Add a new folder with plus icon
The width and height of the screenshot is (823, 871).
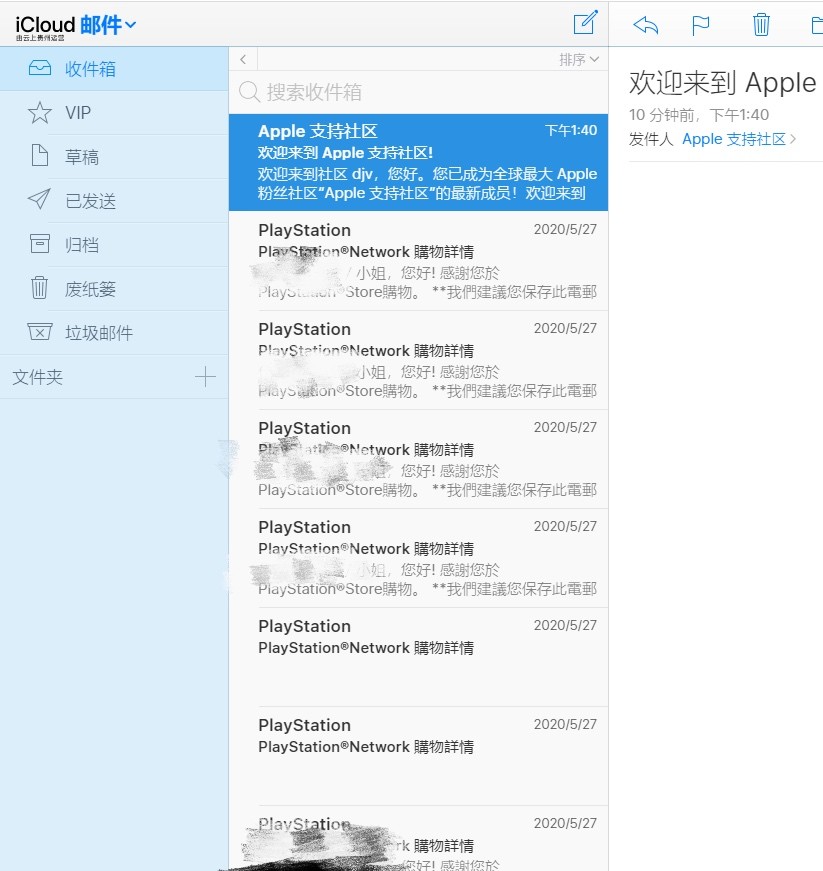pyautogui.click(x=205, y=377)
